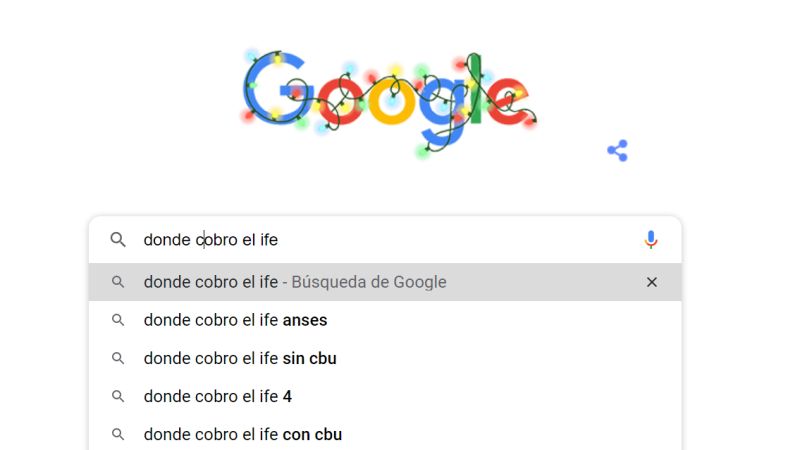Click the magnifier icon beside 'sin cbu' suggestion

tap(118, 358)
